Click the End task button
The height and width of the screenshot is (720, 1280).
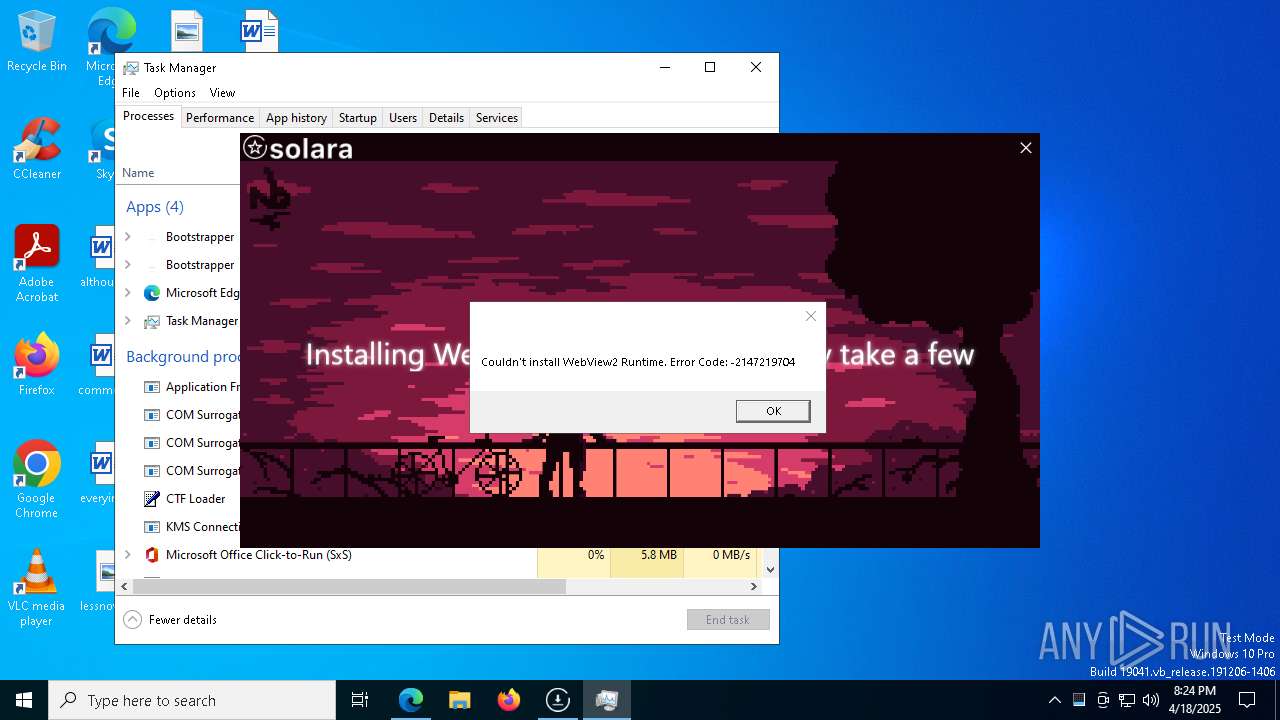click(728, 620)
